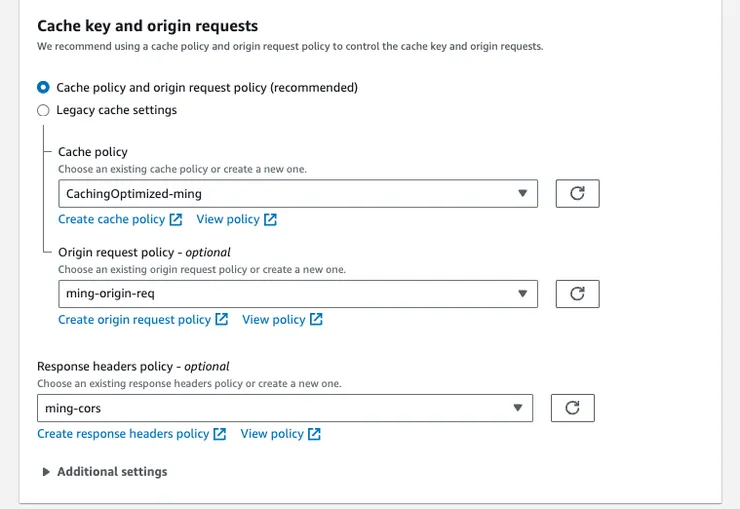Screen dimensions: 740x509
Task: Refresh the response headers policy list
Action: (572, 407)
